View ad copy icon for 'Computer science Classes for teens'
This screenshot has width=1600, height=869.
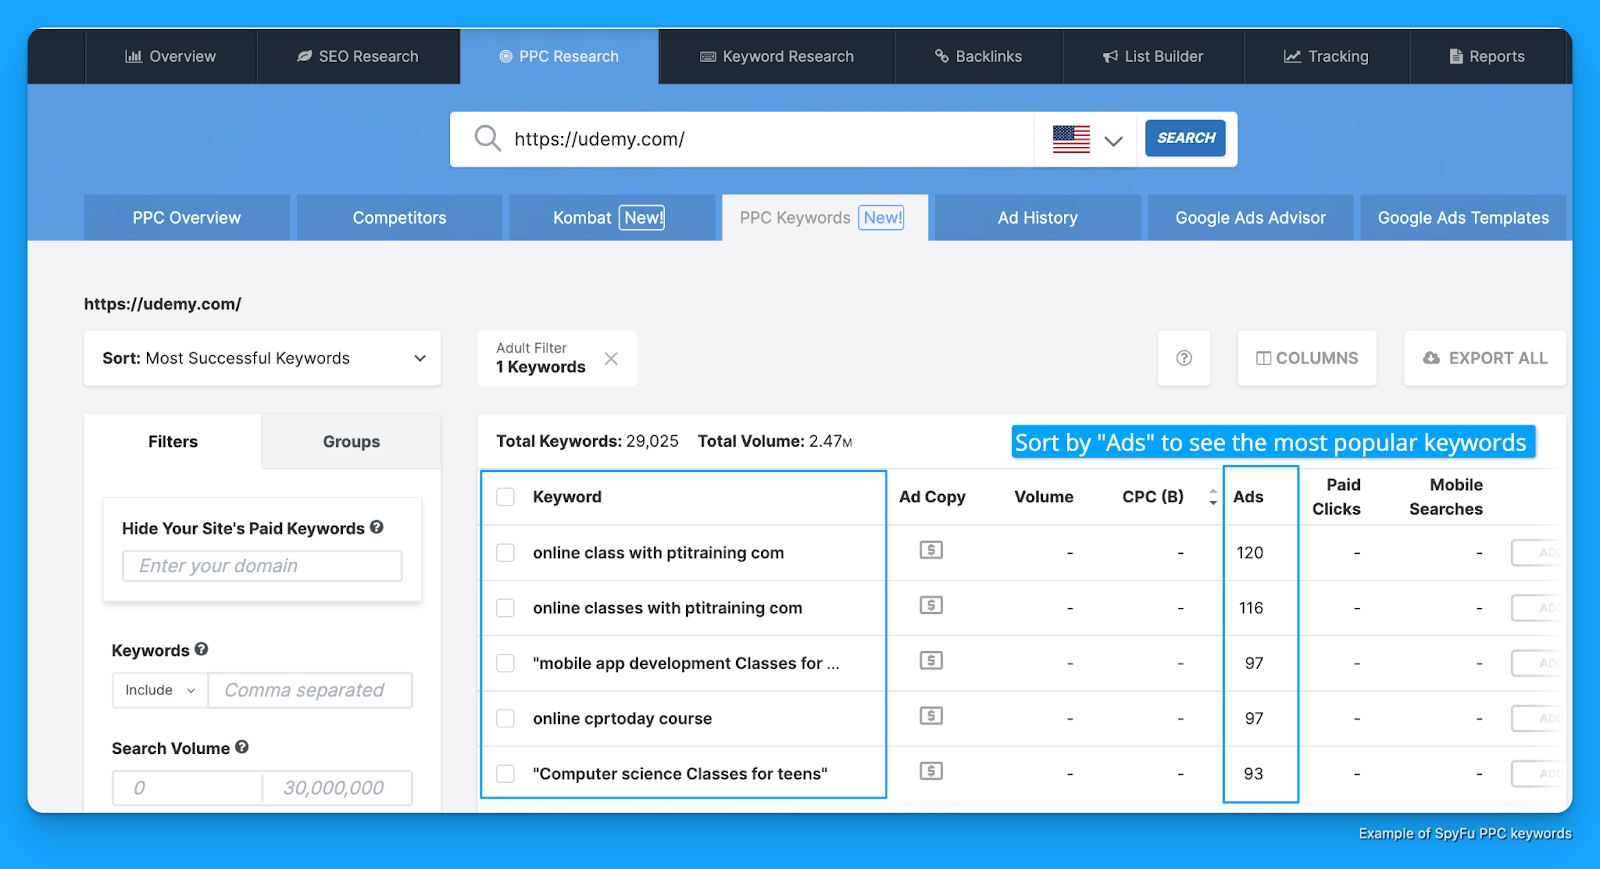tap(931, 771)
